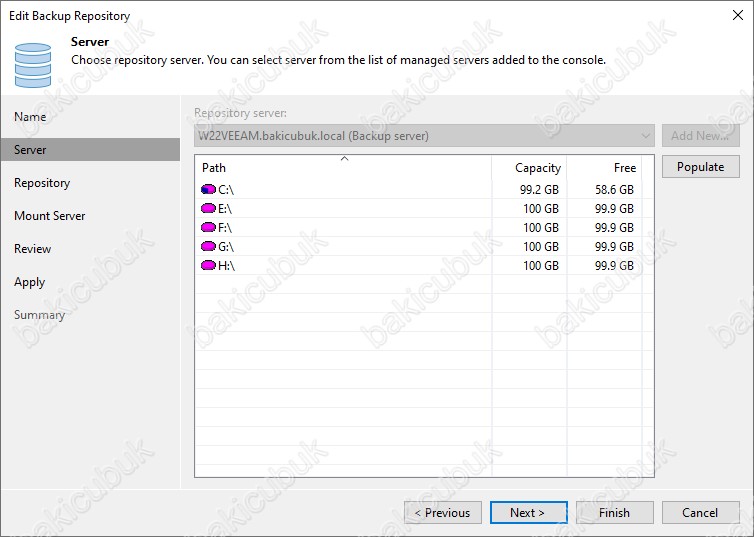Click the Populate button
The height and width of the screenshot is (537, 754).
(x=700, y=167)
